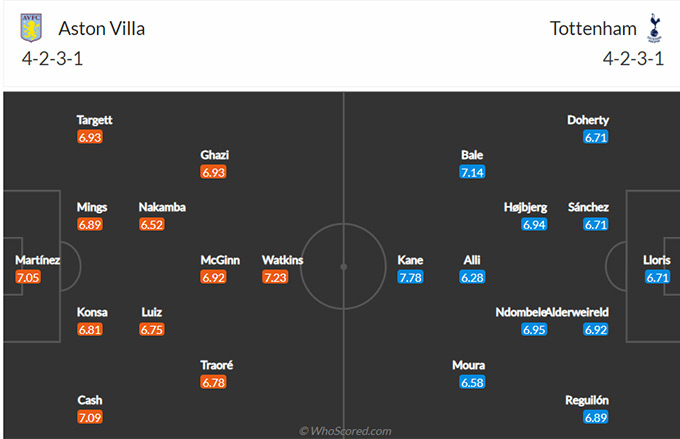Select player name McGinn
Viewport: 680px width, 439px height.
coord(220,260)
